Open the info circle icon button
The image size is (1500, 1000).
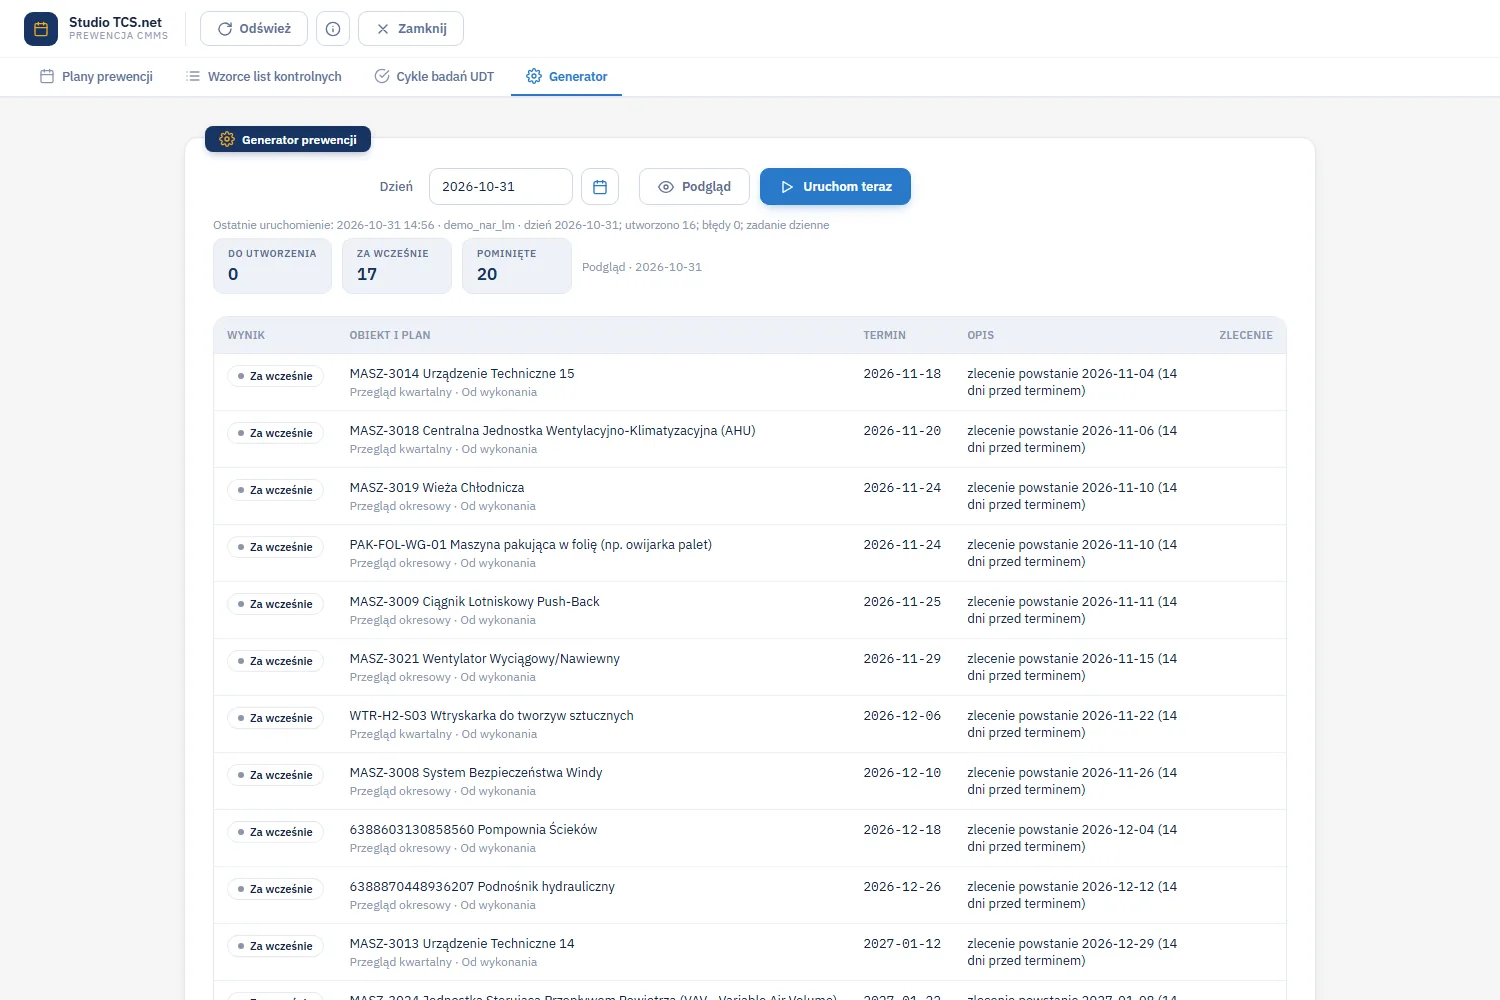(333, 29)
